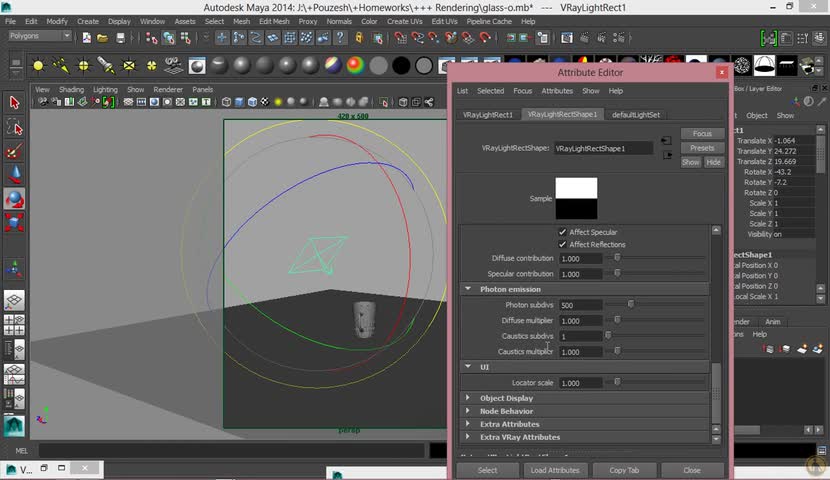Click the Copy Tab button
This screenshot has width=830, height=480.
[624, 470]
